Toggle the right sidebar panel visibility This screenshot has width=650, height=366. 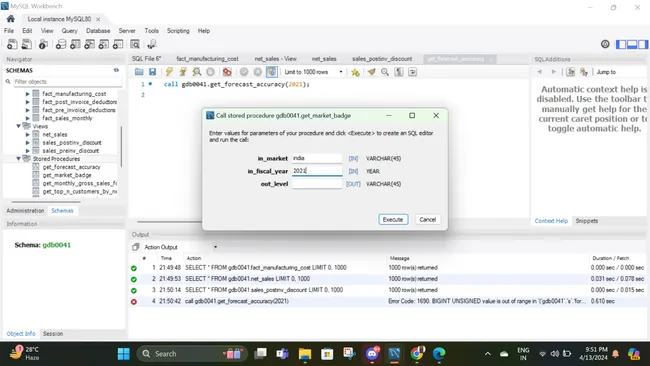643,44
